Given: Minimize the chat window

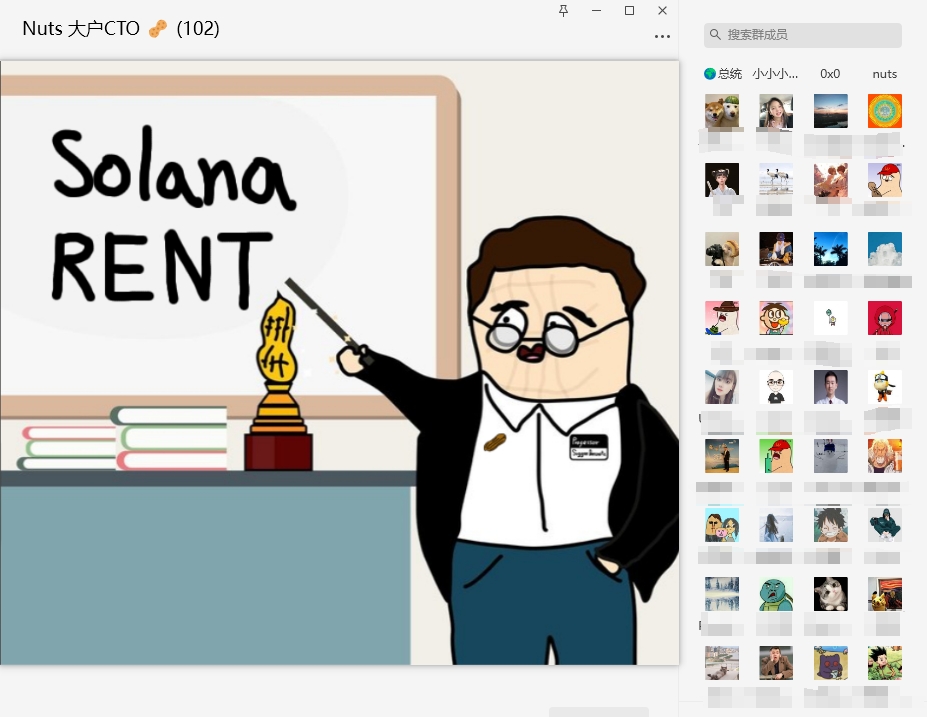Looking at the screenshot, I should click(x=597, y=11).
